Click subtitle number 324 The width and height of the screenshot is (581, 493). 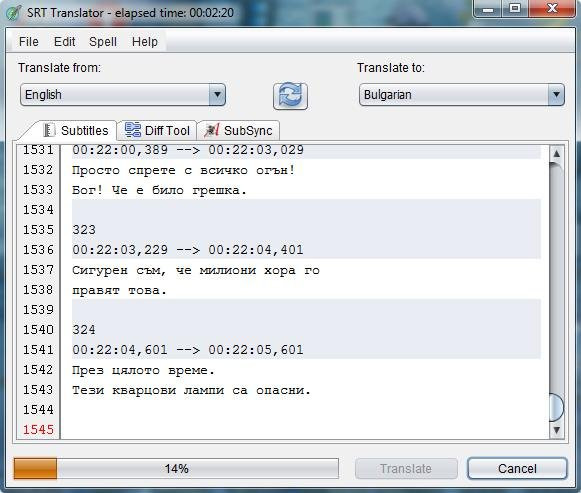tap(84, 330)
